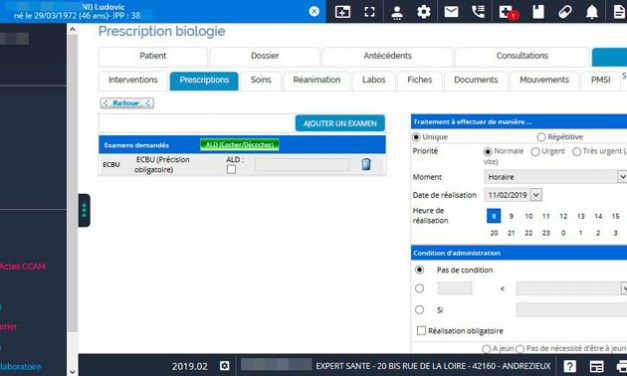Screen dimensions: 627x376
Task: Click the sidebar scrollbar up arrow
Action: click(72, 29)
